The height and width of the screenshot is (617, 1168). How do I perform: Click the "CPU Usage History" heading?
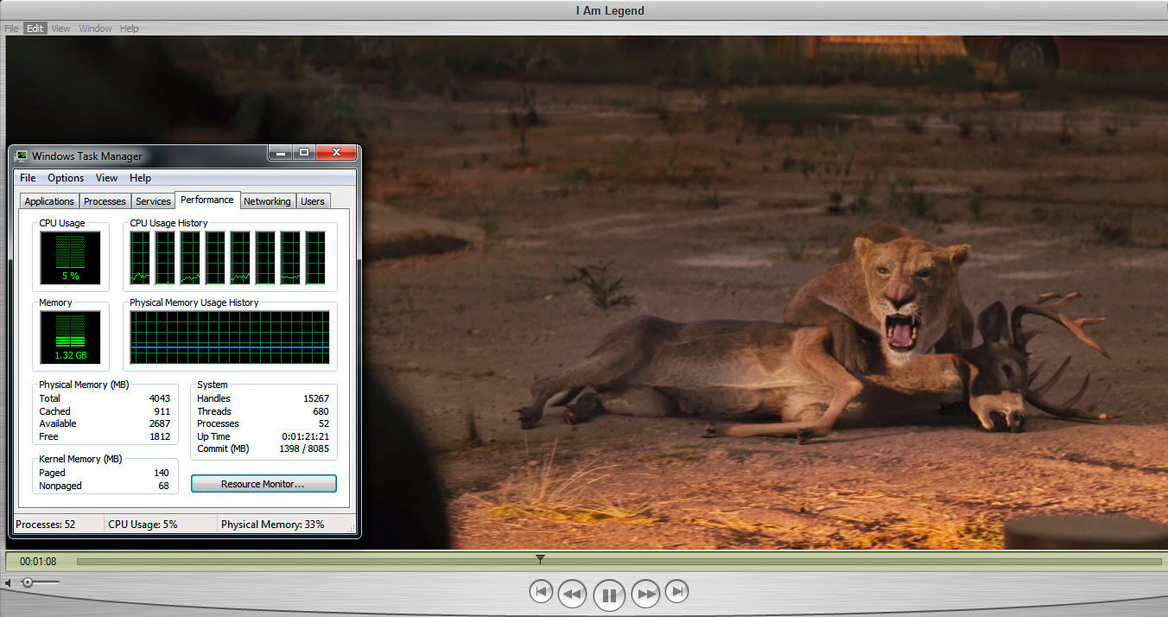click(168, 223)
